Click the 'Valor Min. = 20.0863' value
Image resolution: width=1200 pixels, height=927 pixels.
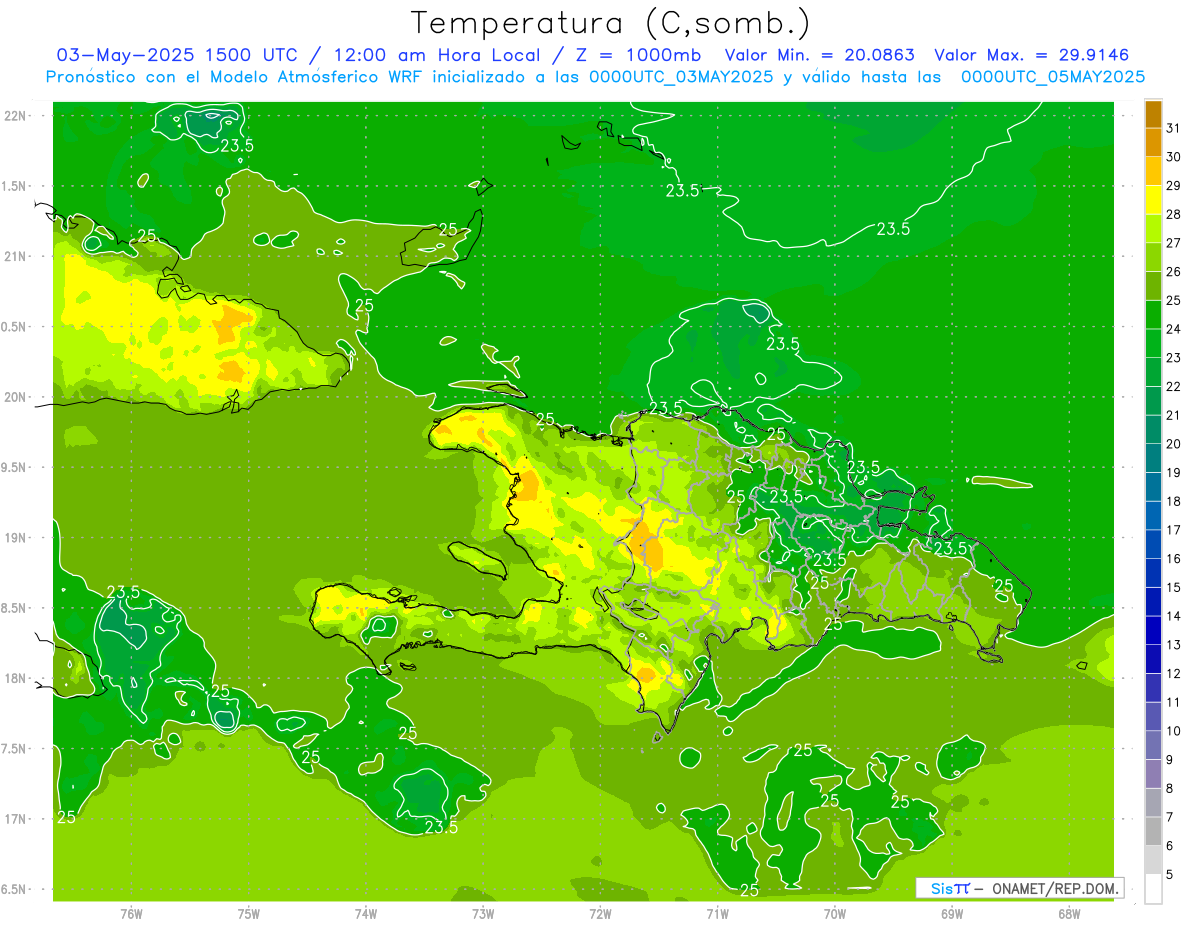click(820, 56)
